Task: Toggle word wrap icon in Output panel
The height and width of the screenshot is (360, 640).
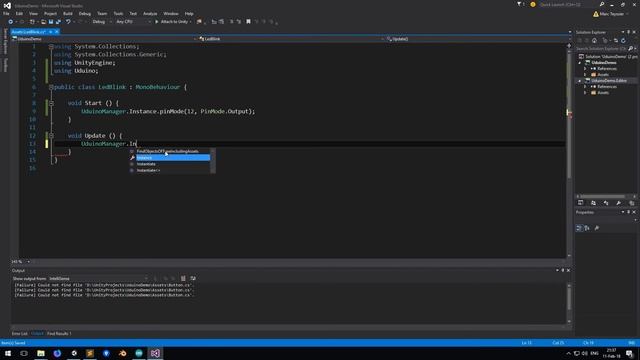Action: click(x=193, y=278)
